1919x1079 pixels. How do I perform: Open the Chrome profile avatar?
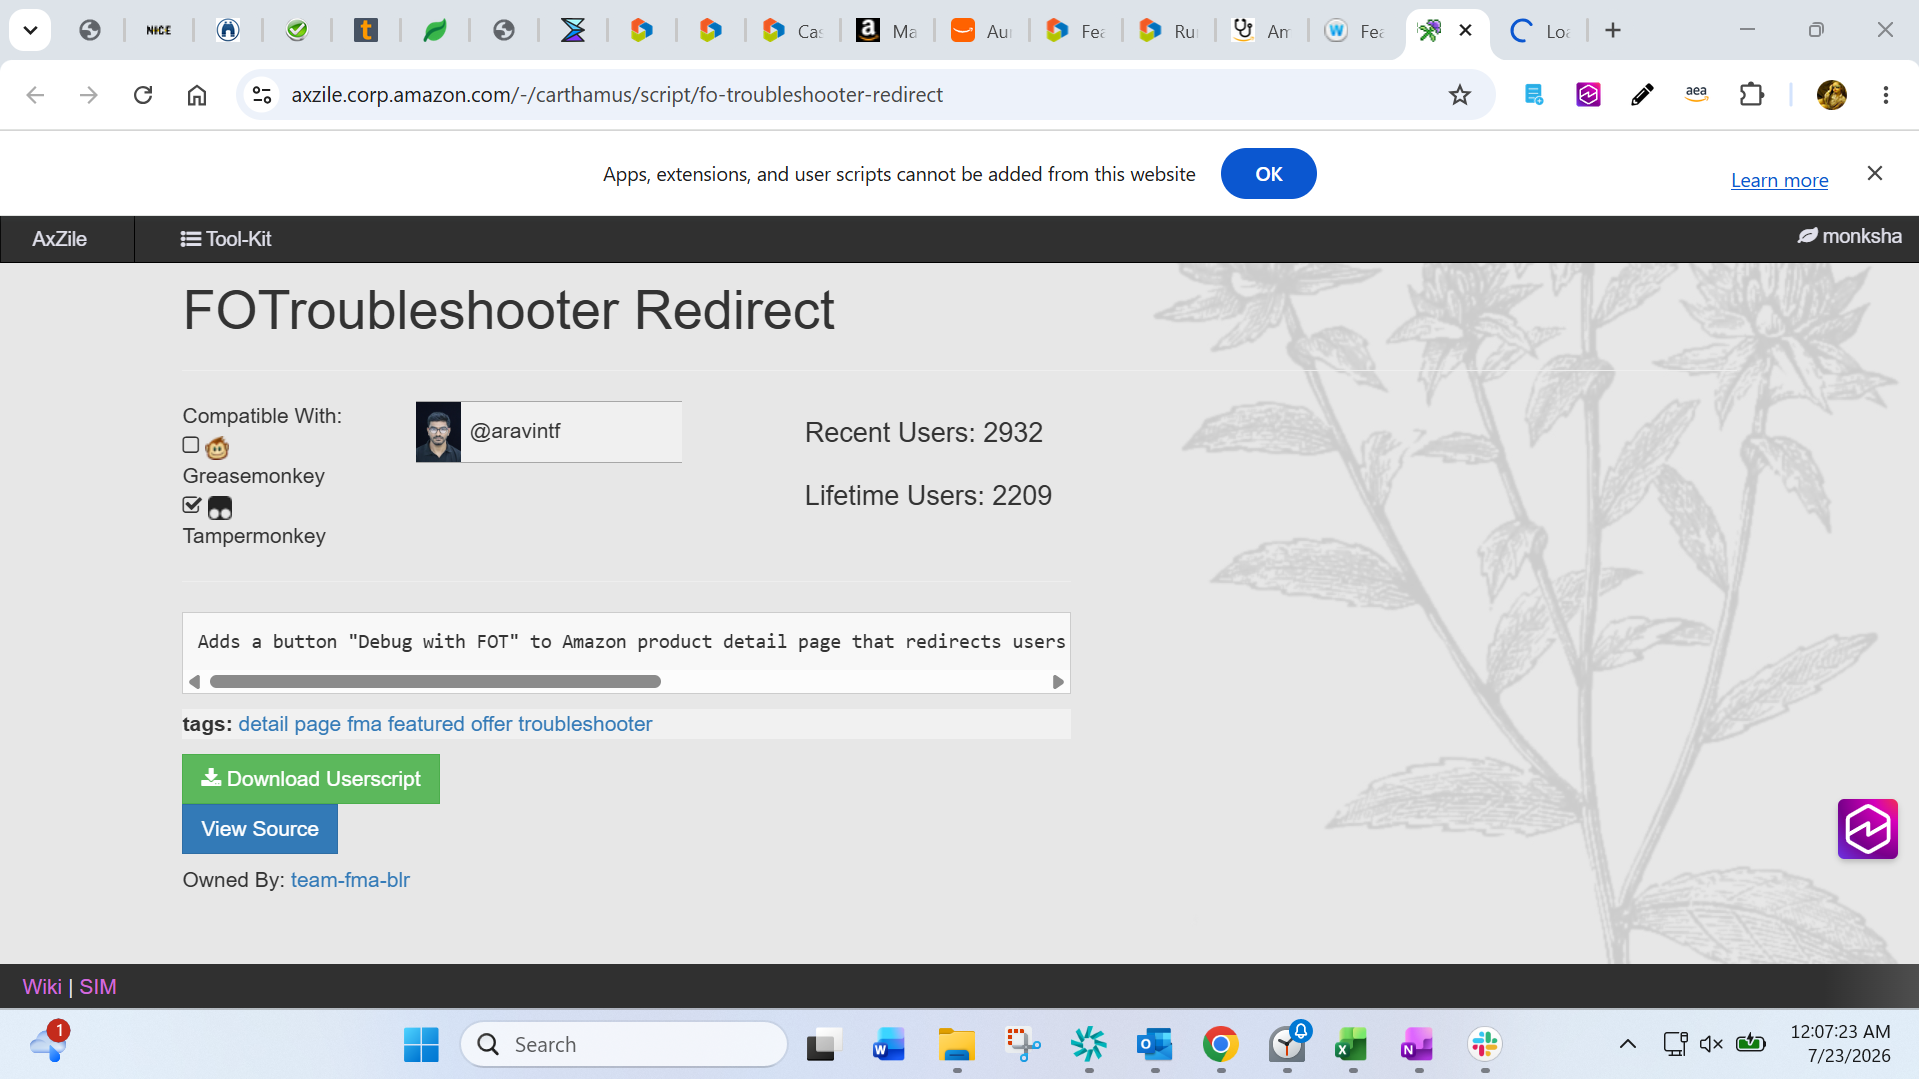tap(1832, 95)
